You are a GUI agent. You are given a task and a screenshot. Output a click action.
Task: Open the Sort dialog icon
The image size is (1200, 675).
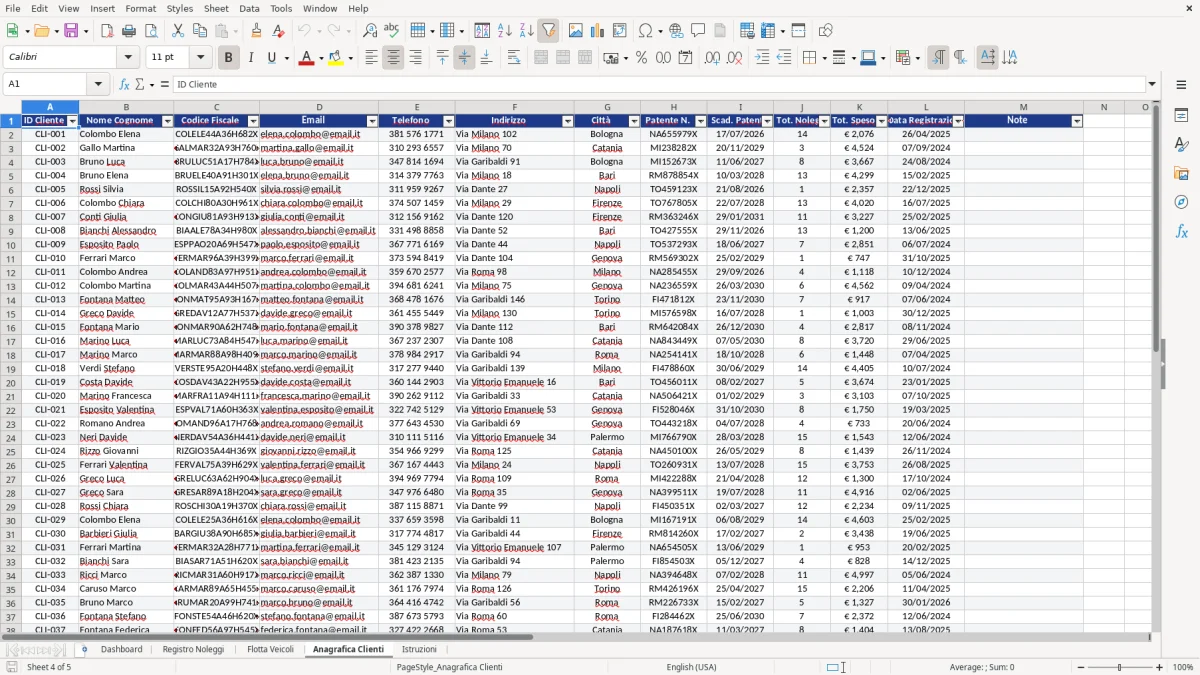pyautogui.click(x=482, y=31)
